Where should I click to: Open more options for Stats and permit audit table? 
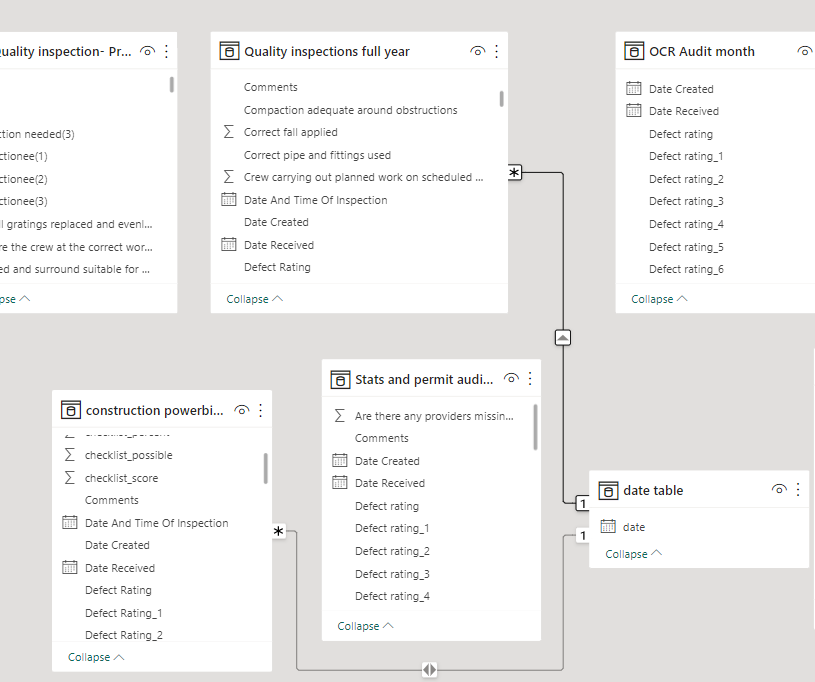(530, 378)
